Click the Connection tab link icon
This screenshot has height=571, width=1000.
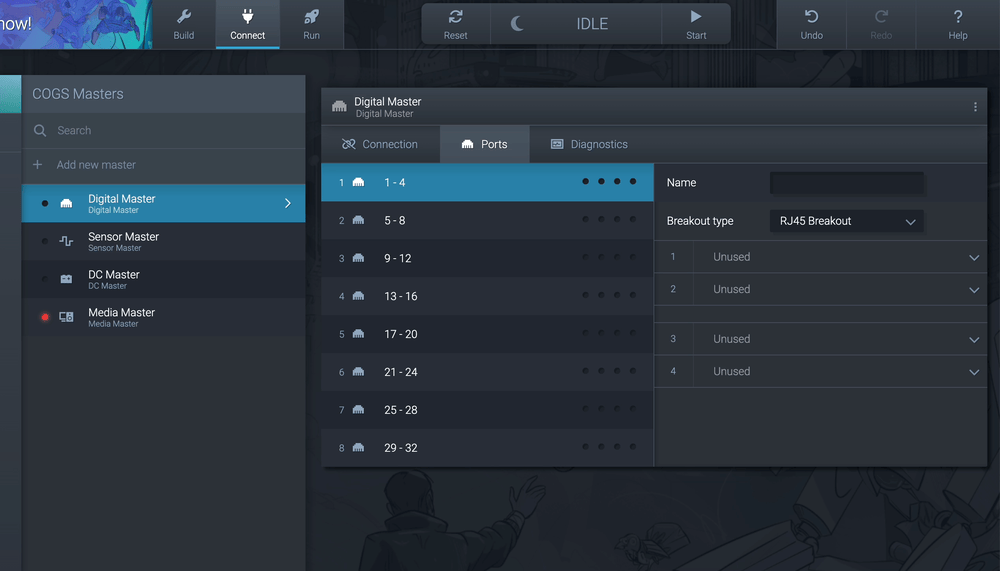[x=348, y=144]
